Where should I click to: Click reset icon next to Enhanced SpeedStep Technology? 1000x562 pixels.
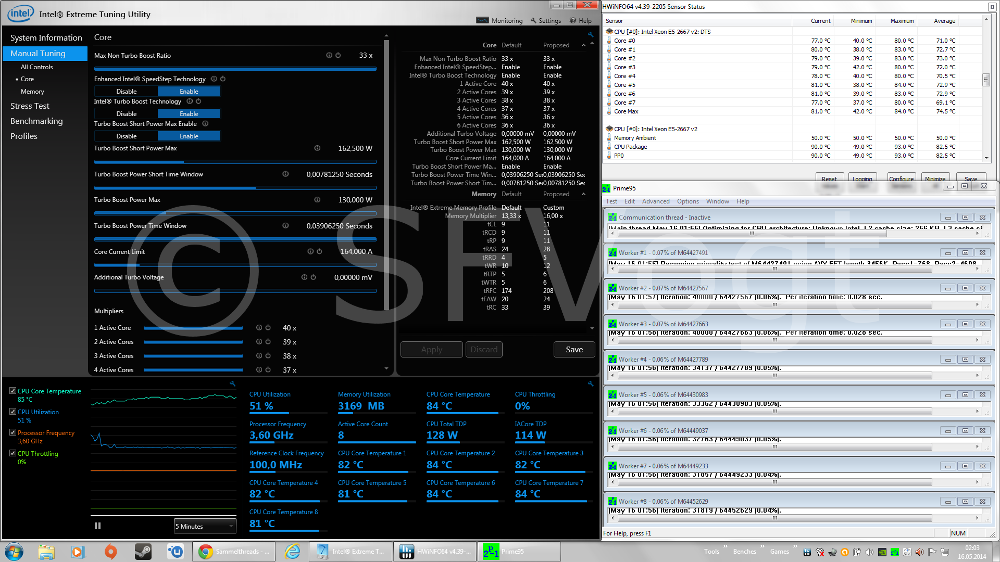pyautogui.click(x=223, y=79)
